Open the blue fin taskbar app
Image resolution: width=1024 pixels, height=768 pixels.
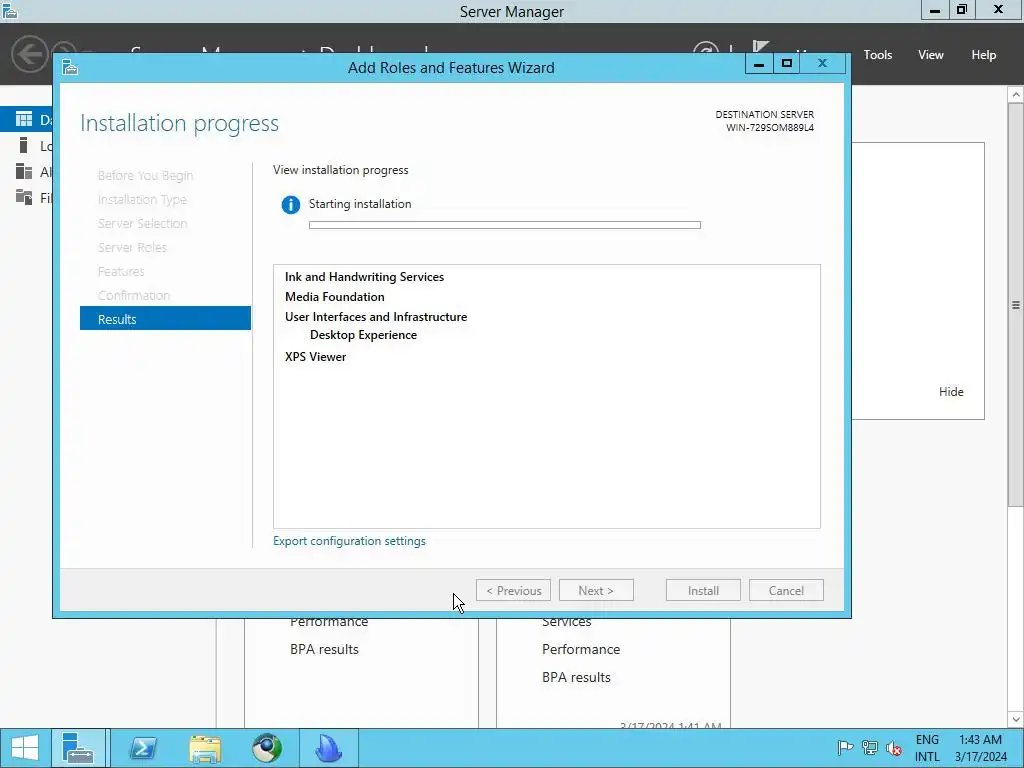tap(328, 748)
